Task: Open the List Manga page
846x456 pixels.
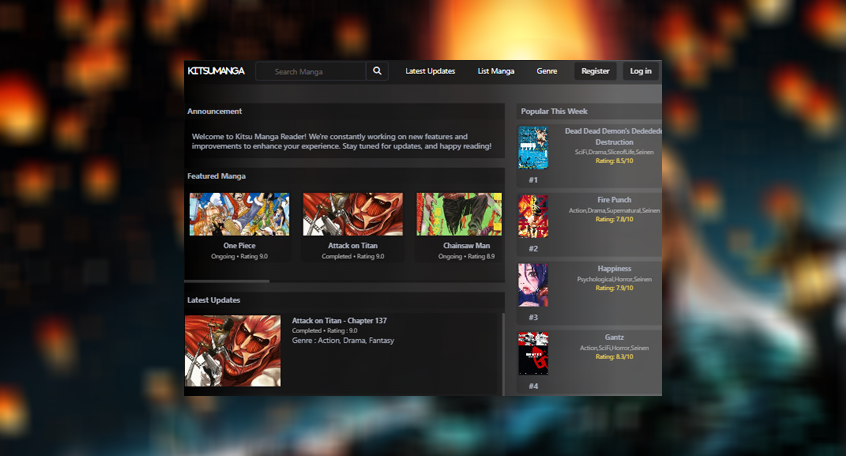Action: [496, 71]
